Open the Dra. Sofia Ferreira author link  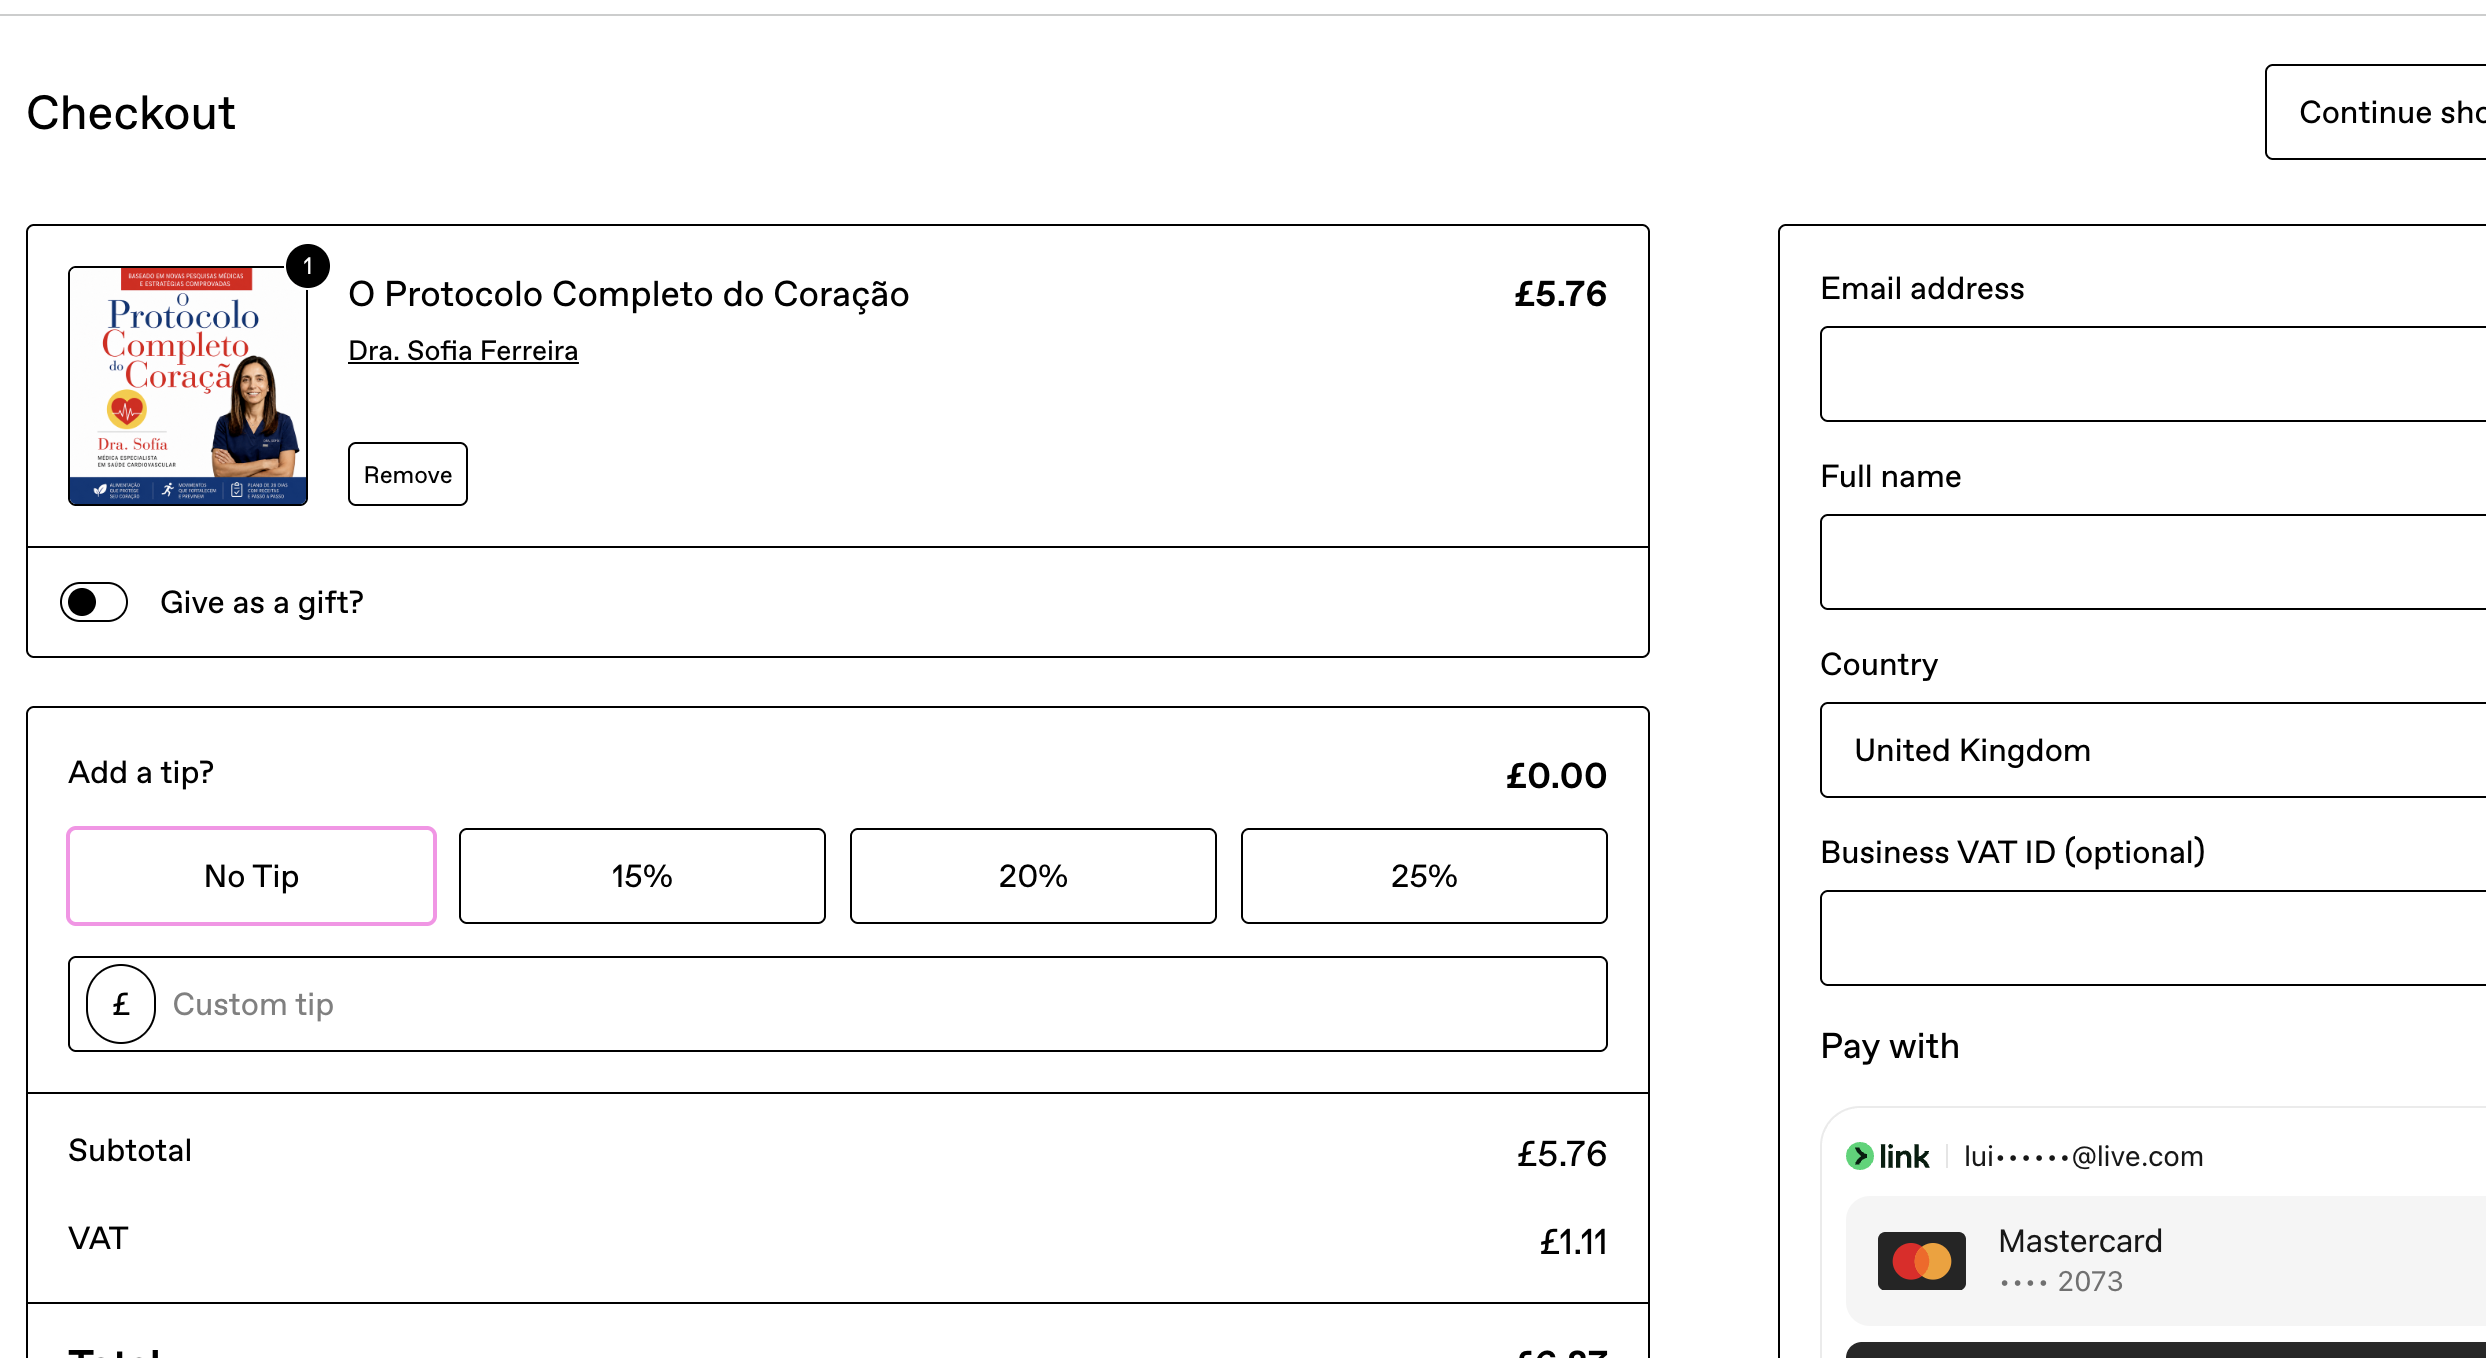[x=463, y=351]
